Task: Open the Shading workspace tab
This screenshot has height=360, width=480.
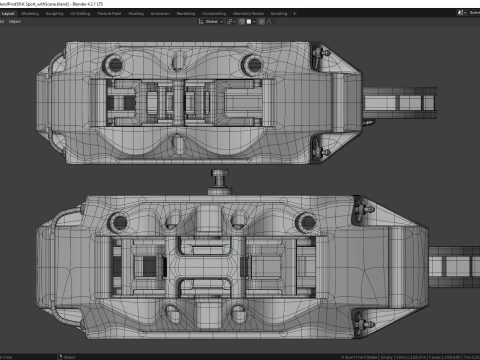Action: click(x=136, y=14)
